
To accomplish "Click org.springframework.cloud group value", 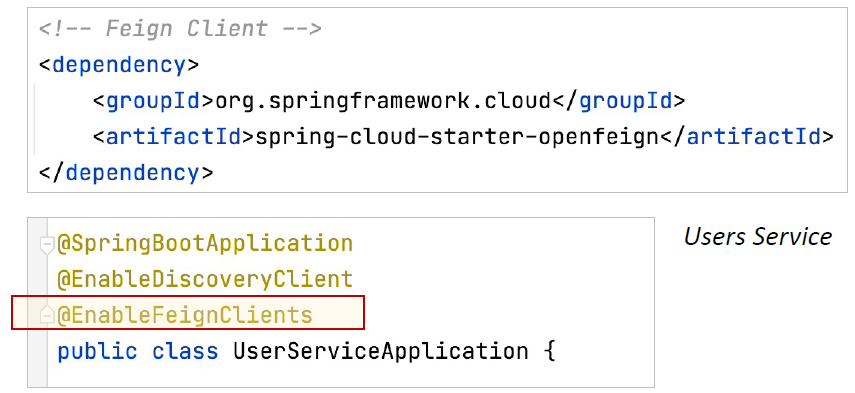I will coord(383,101).
